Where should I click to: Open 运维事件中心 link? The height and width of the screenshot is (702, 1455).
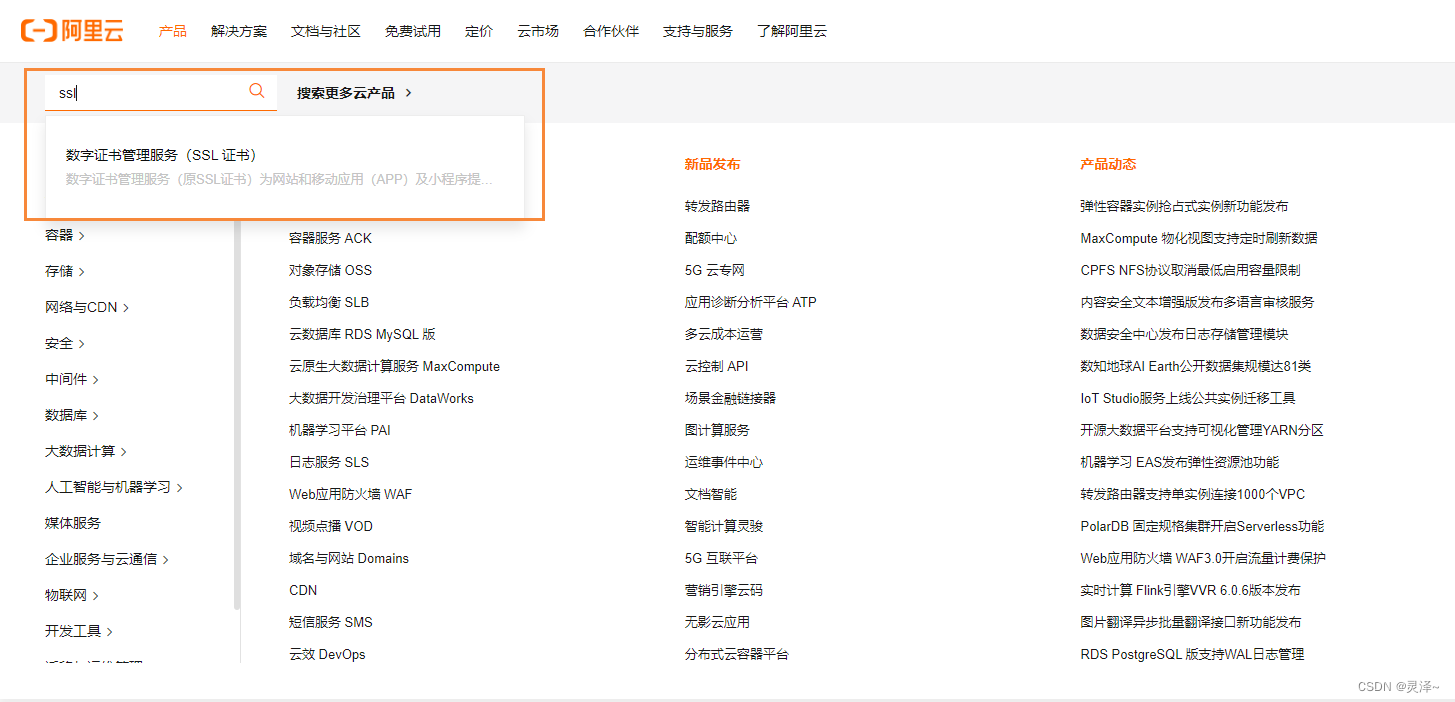(724, 462)
